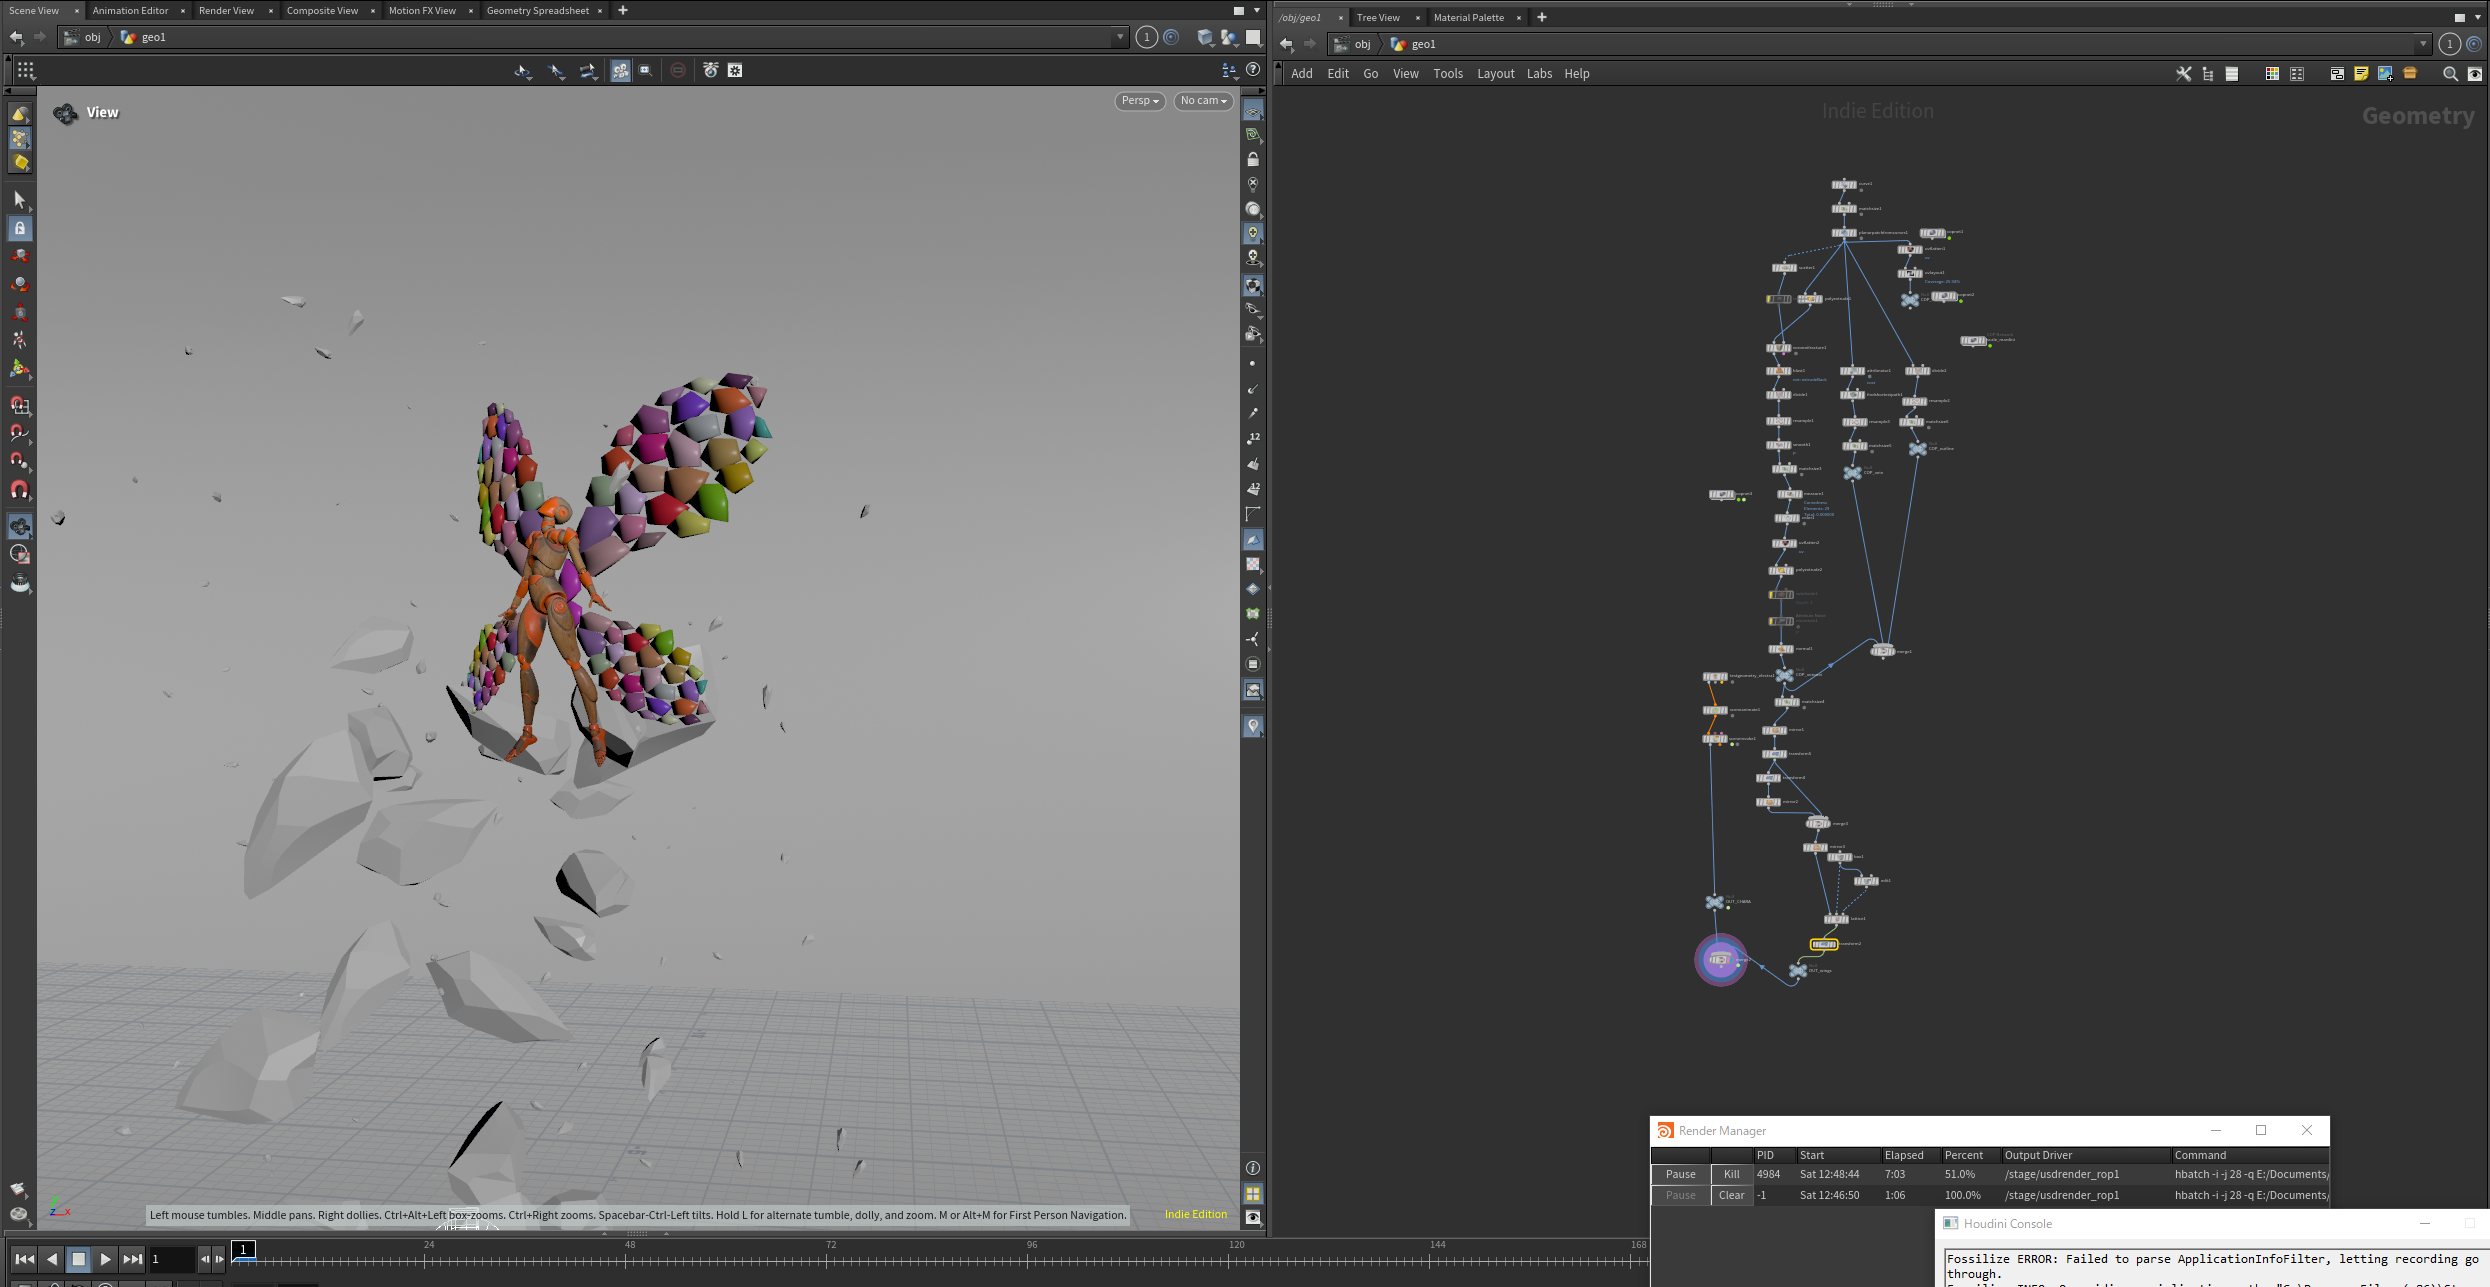
Task: Click the current frame number field
Action: [x=170, y=1259]
